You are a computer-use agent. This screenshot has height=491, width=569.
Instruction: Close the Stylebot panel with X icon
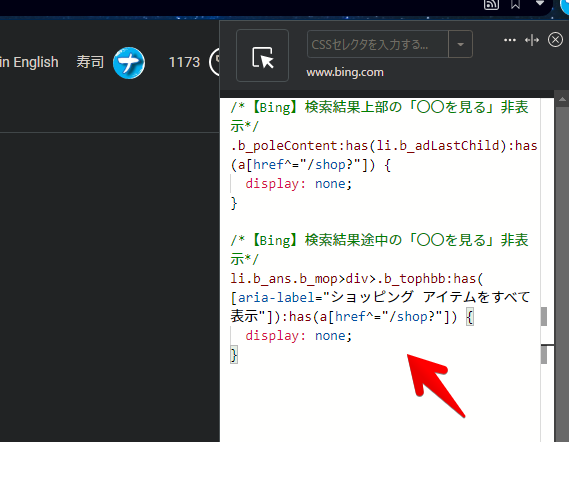point(555,40)
